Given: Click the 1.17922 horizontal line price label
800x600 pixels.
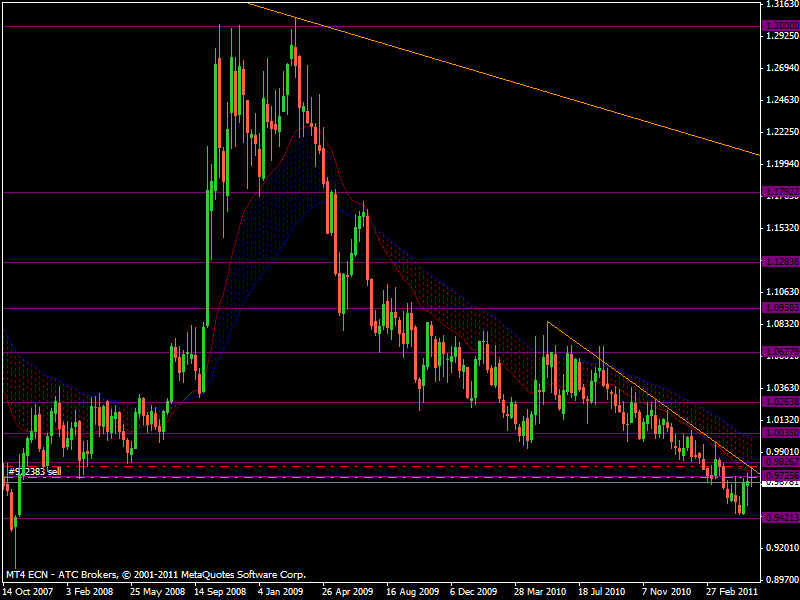Looking at the screenshot, I should click(x=781, y=192).
